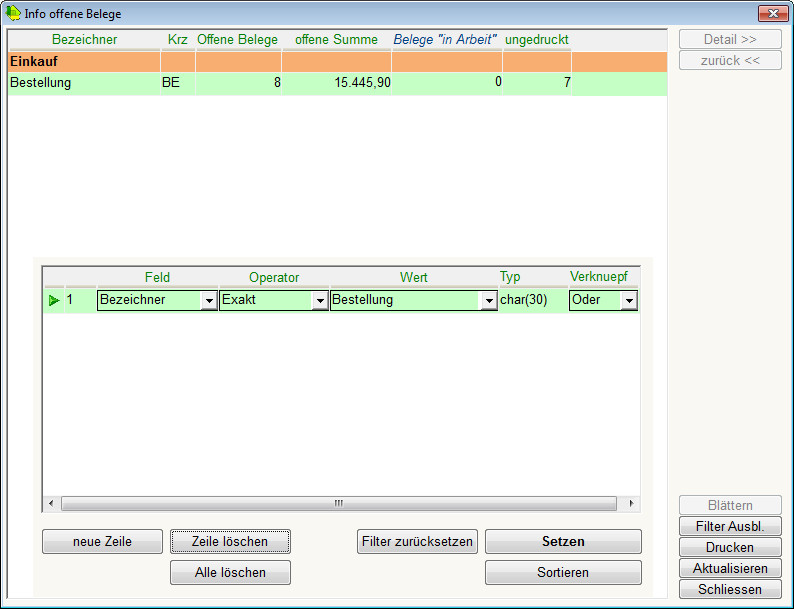Click the Drucken button

[x=730, y=547]
